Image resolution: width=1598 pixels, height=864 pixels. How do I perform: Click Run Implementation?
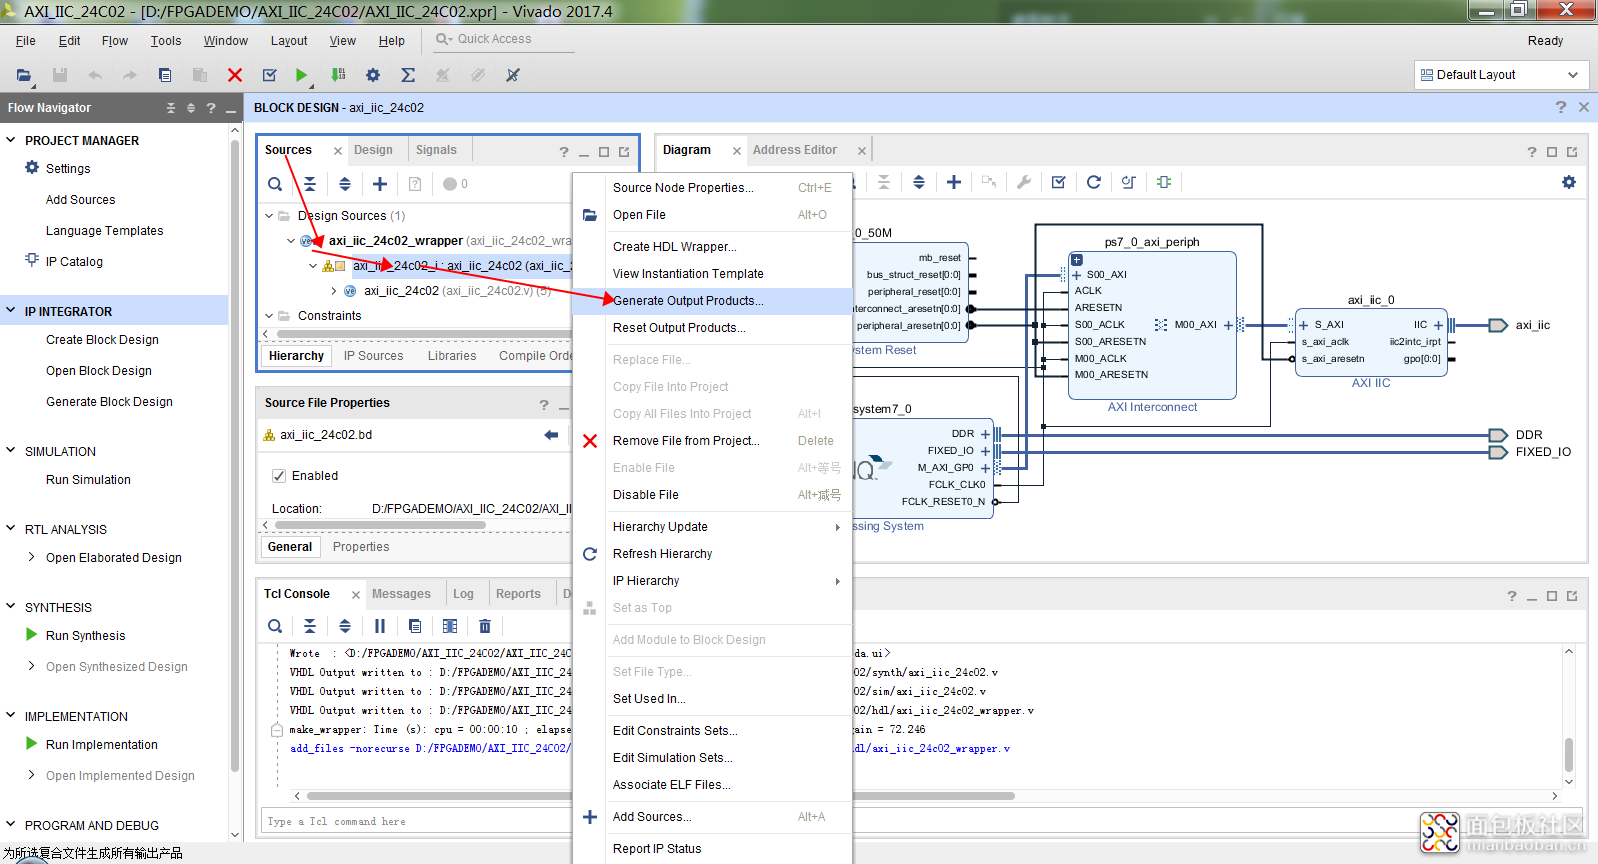102,745
